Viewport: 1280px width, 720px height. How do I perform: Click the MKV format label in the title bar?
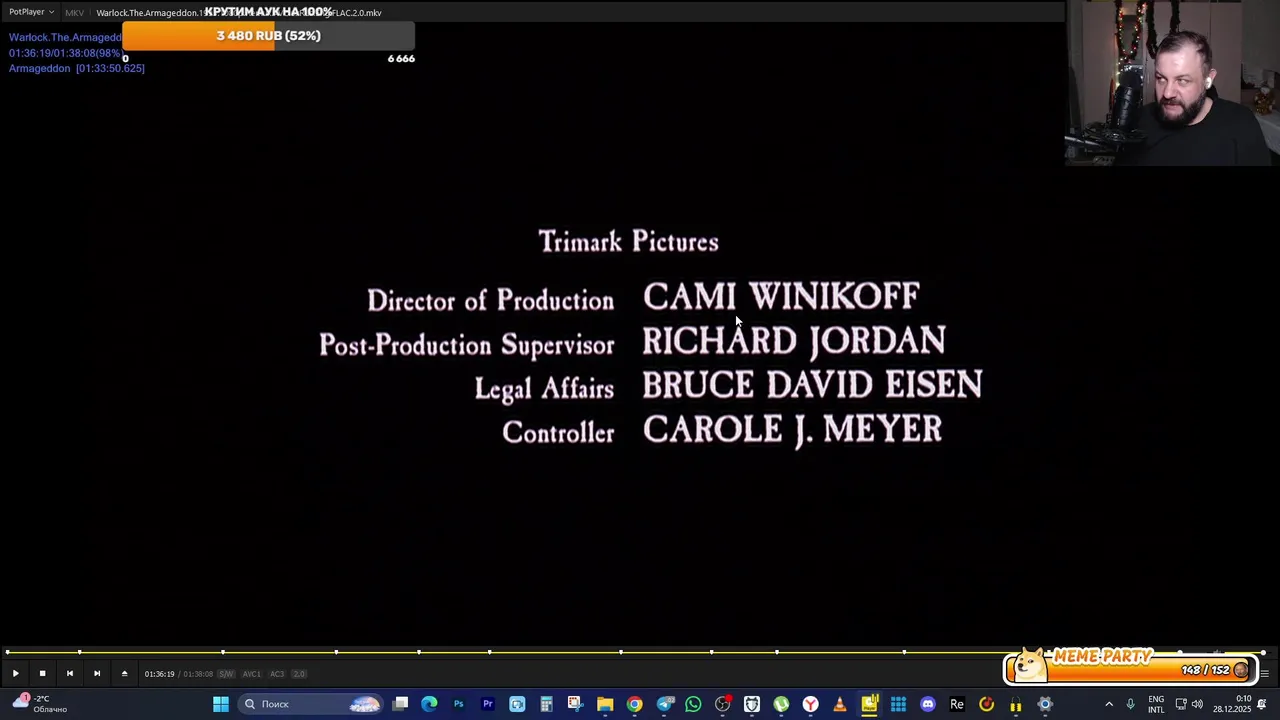click(x=75, y=12)
